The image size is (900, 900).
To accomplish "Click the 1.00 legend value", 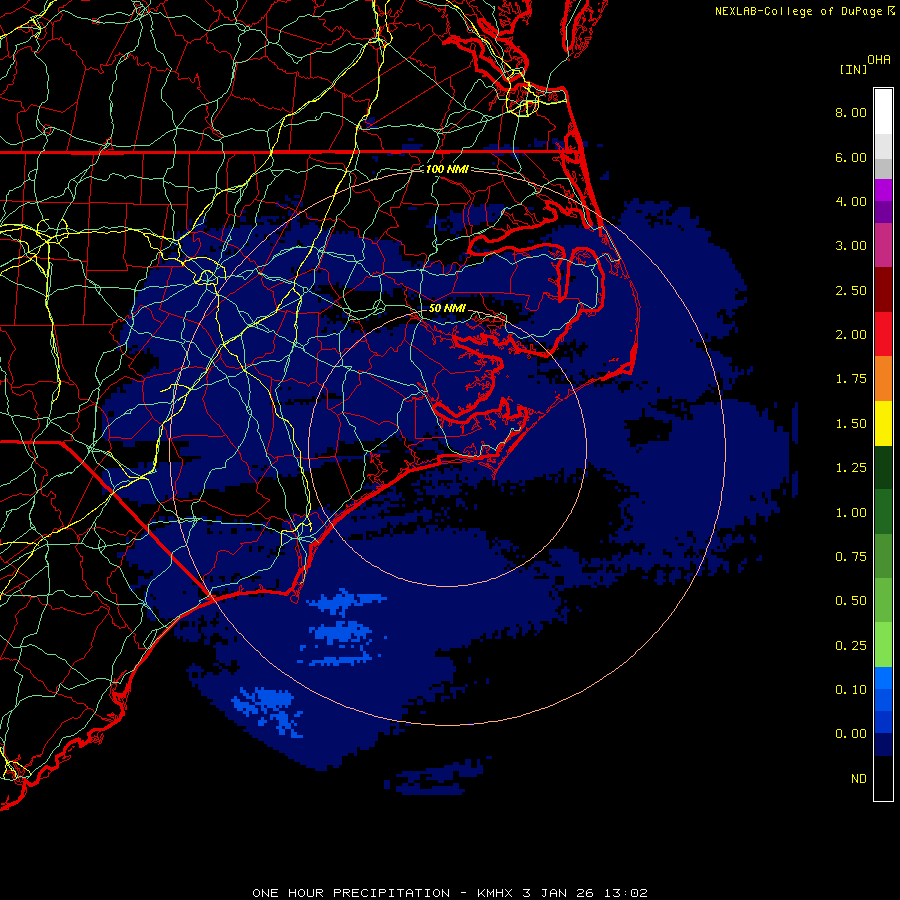I will tap(851, 513).
